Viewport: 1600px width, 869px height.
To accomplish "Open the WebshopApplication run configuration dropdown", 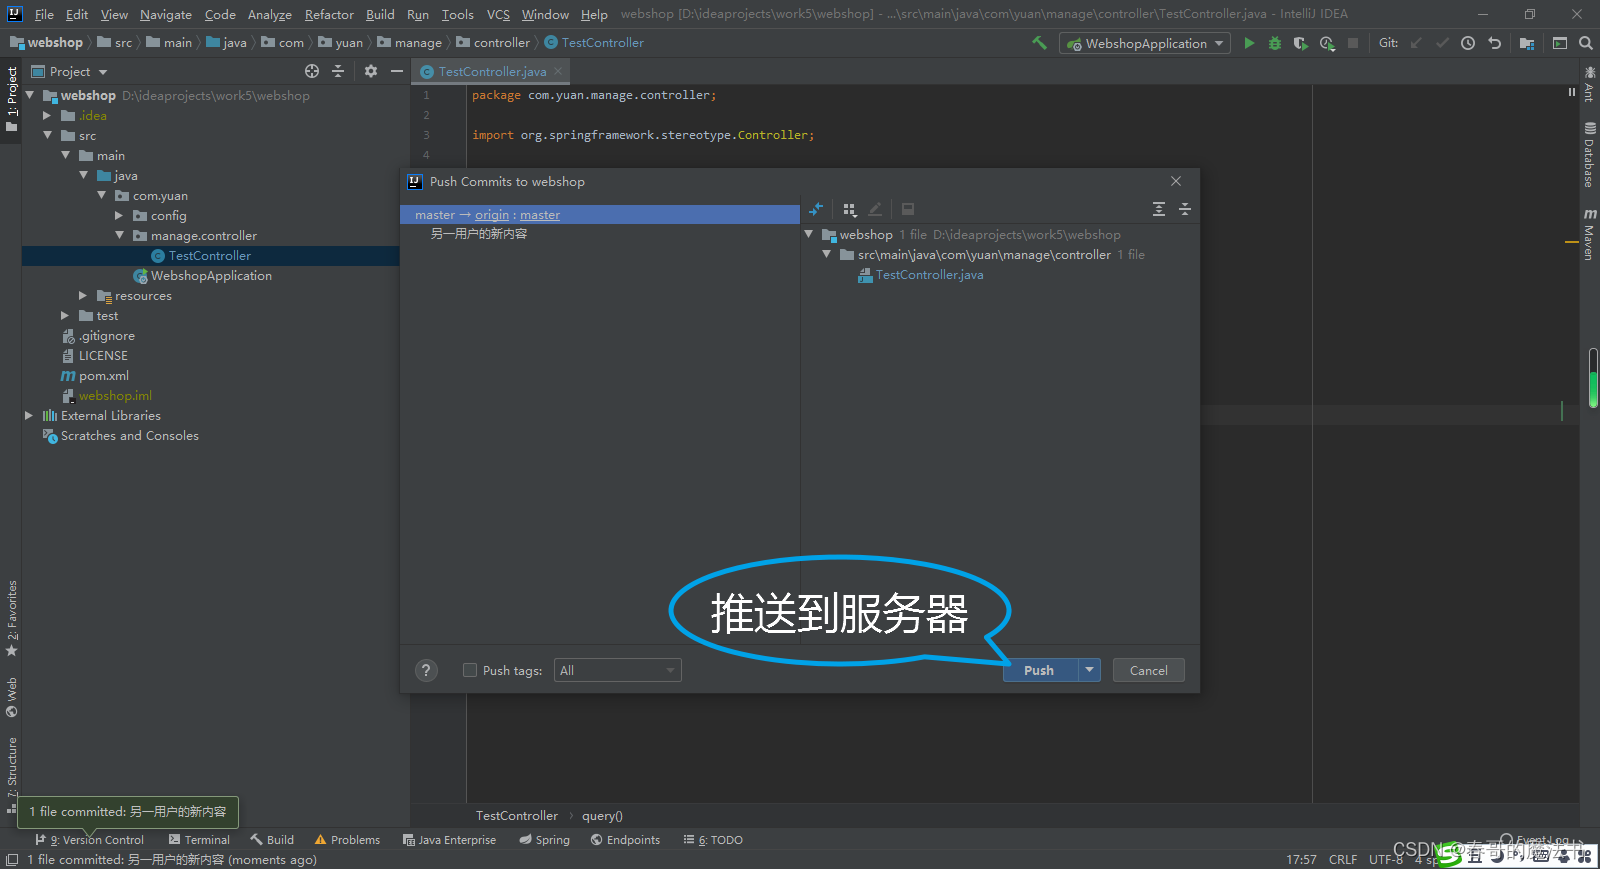I will pyautogui.click(x=1145, y=43).
